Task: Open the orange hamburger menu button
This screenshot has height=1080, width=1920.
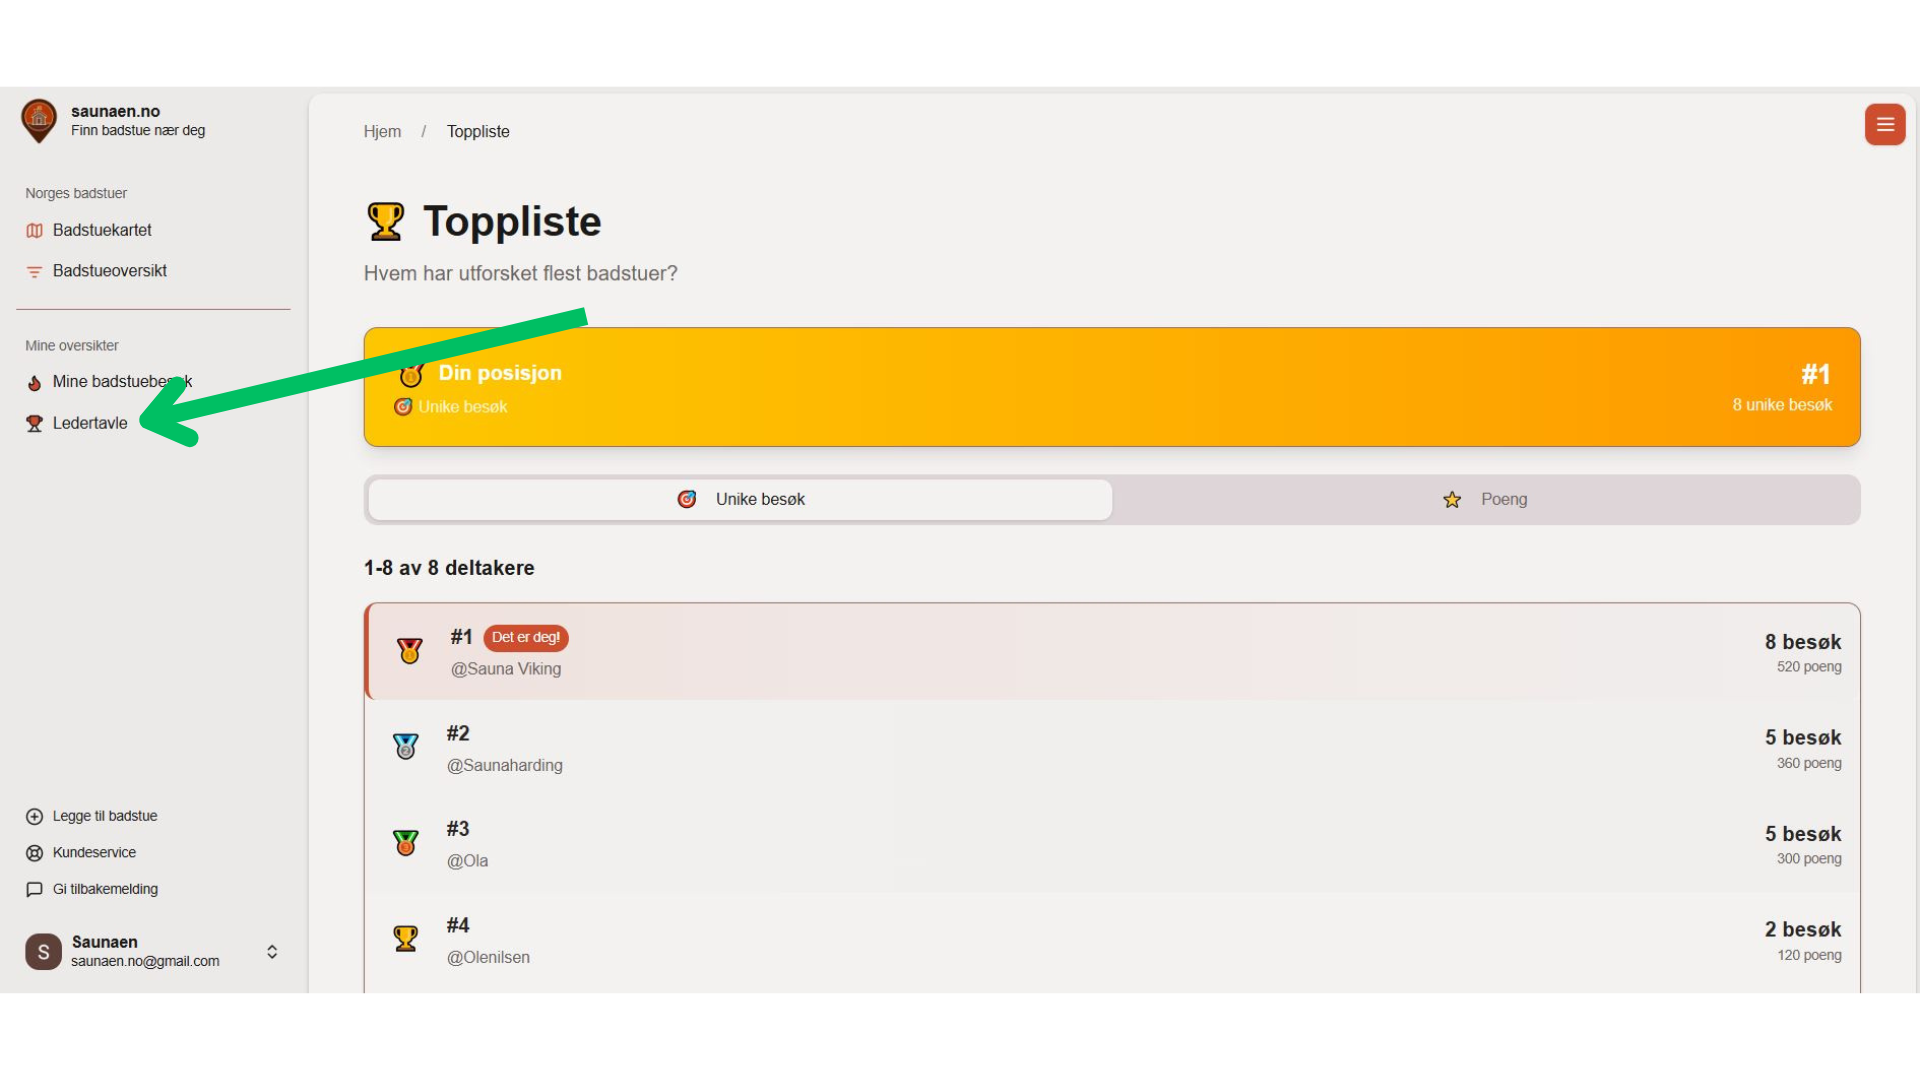Action: tap(1884, 125)
